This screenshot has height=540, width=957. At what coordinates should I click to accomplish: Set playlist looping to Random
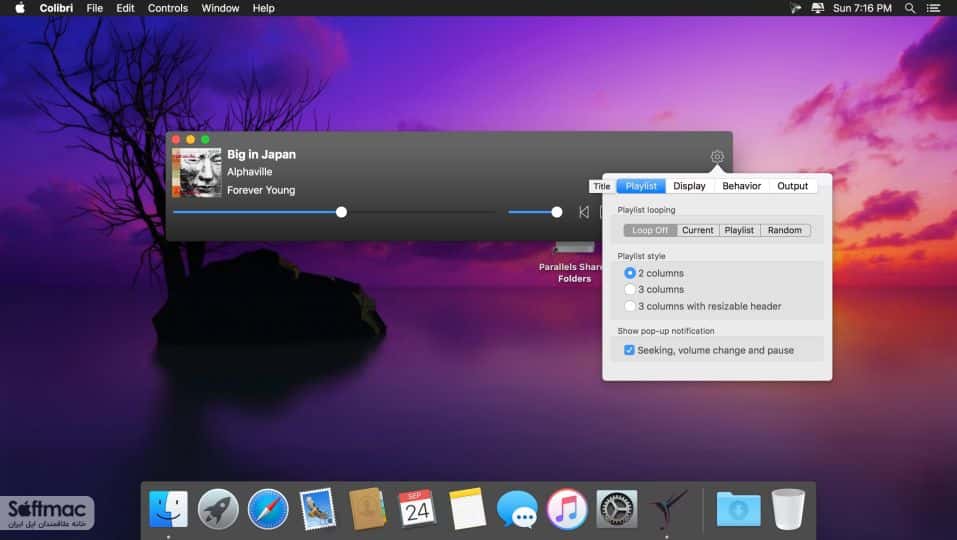pos(785,230)
